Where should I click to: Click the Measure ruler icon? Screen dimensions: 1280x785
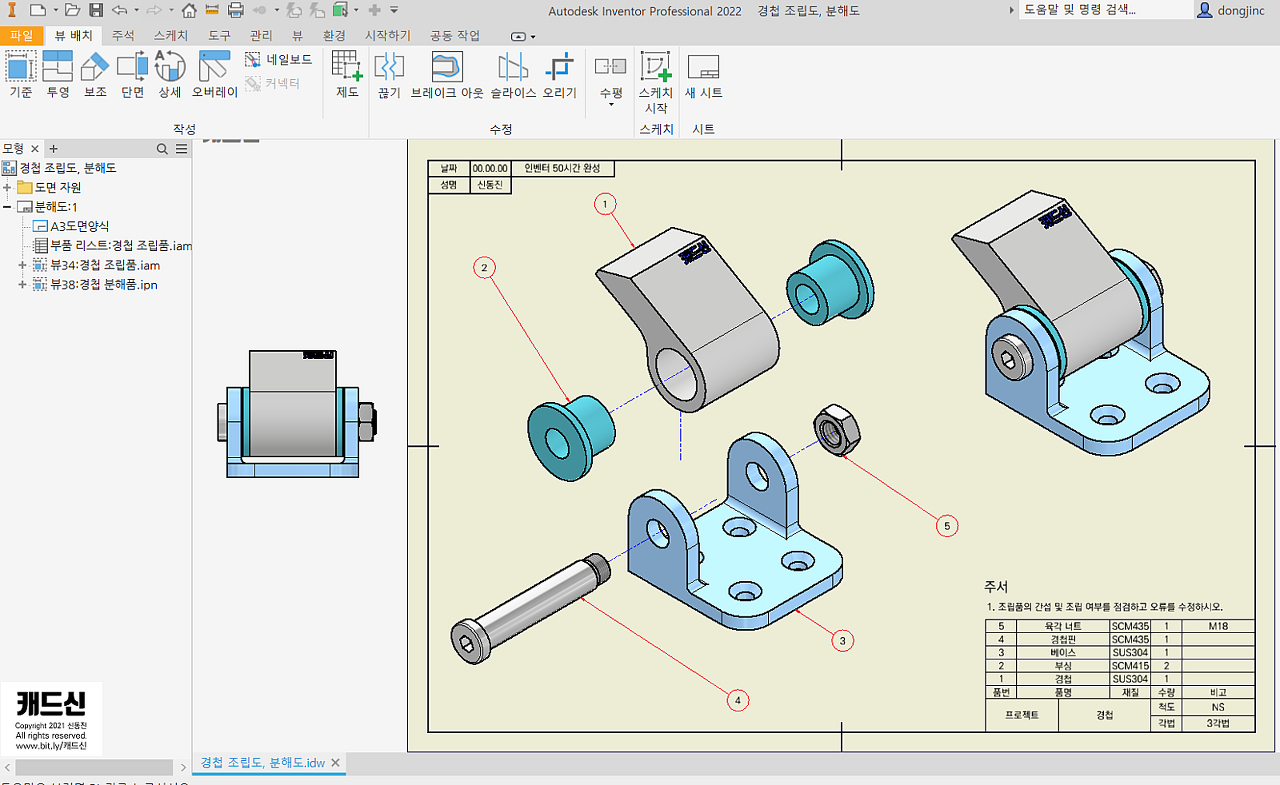(x=212, y=10)
